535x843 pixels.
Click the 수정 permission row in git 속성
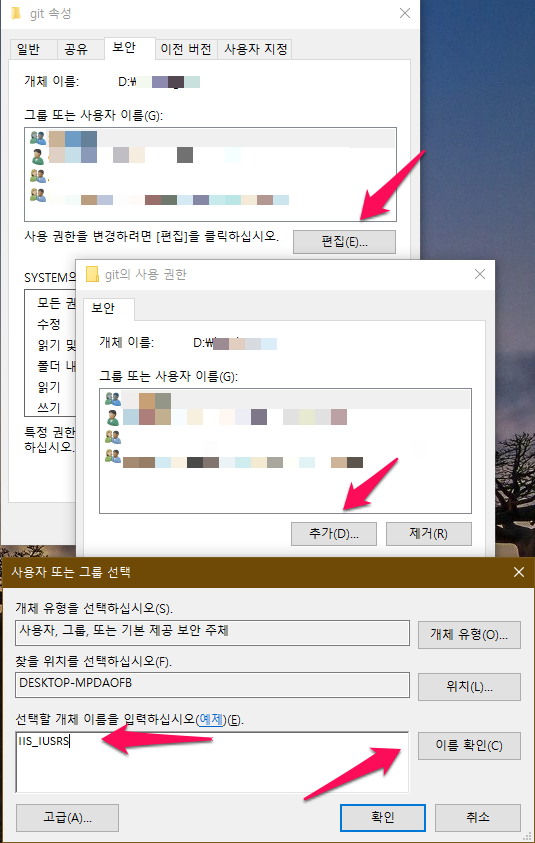pyautogui.click(x=49, y=324)
